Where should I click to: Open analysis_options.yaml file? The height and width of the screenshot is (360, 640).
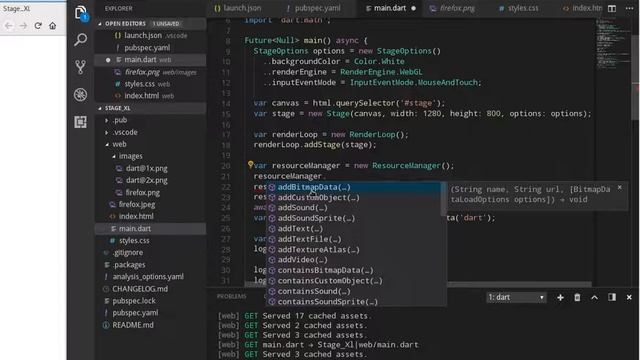point(148,277)
